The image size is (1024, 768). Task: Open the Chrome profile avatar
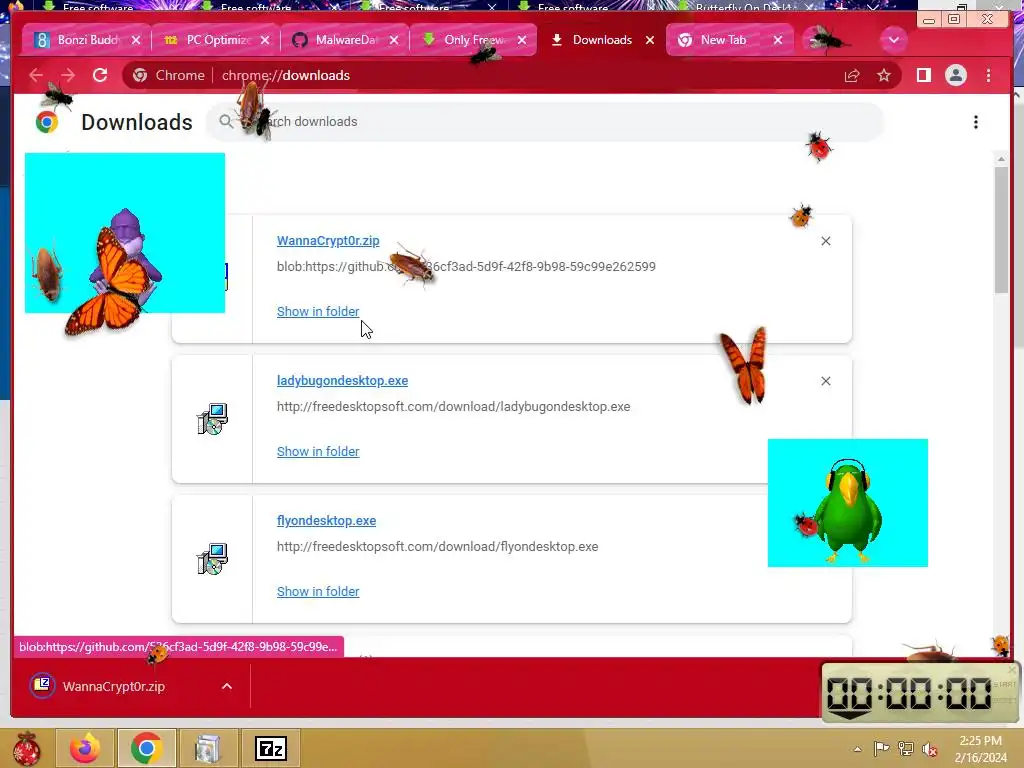(x=955, y=75)
